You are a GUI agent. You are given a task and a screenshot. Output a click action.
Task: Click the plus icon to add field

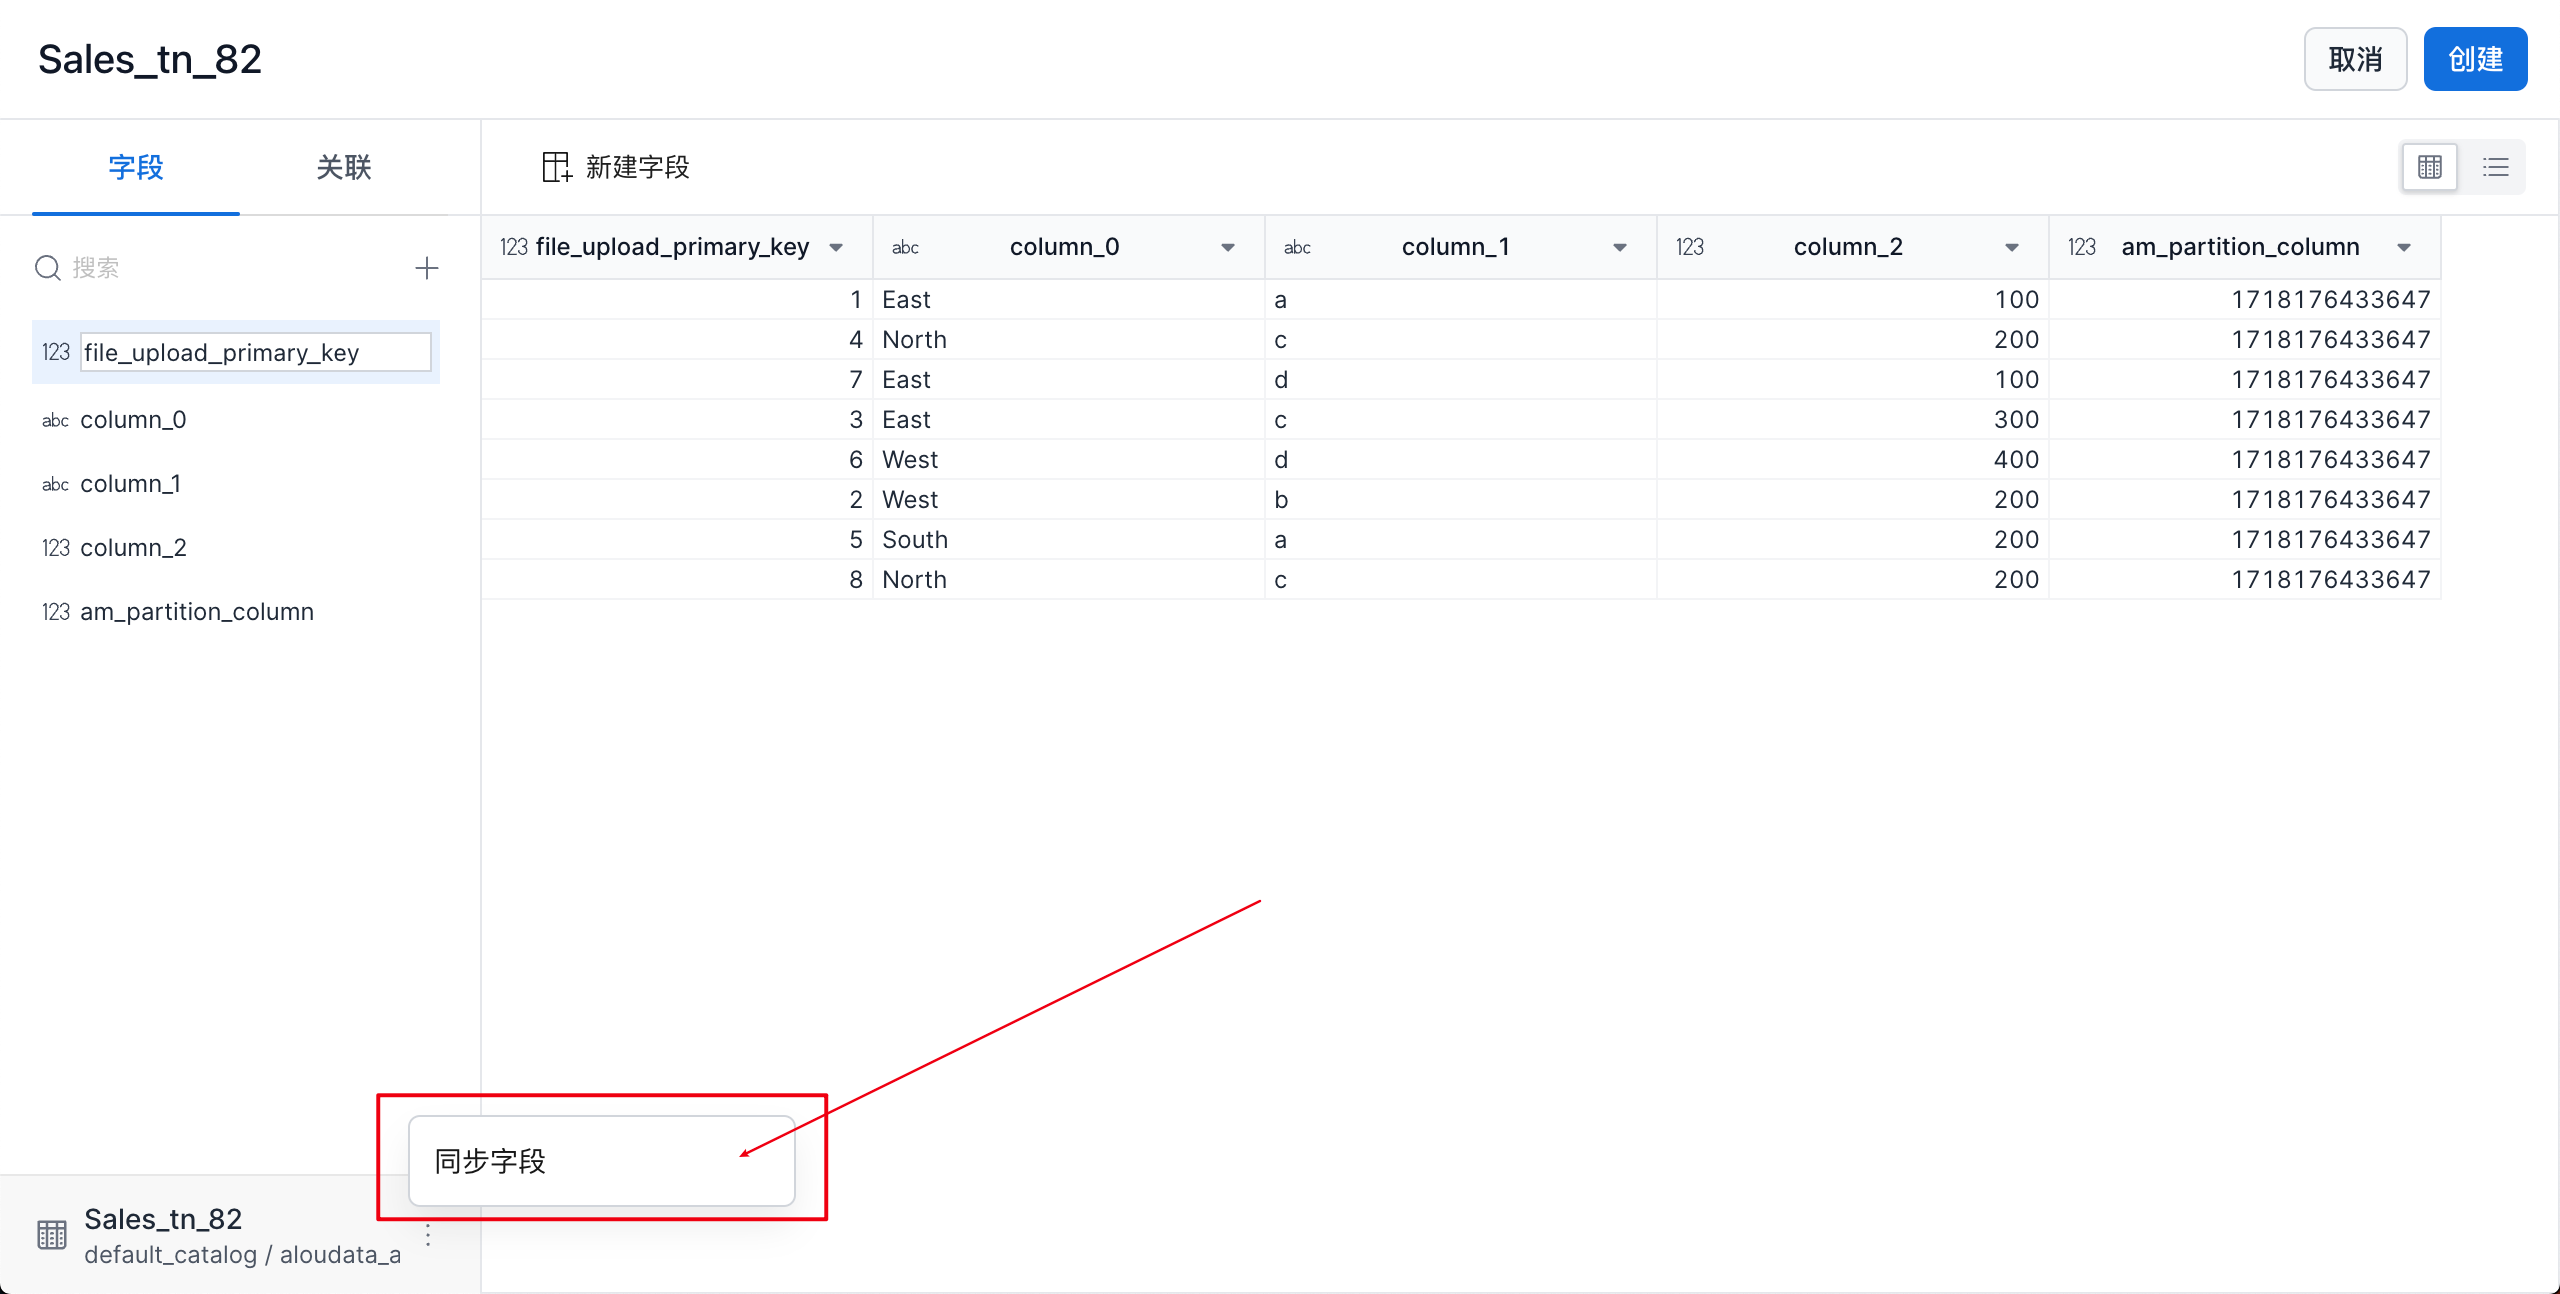[x=427, y=268]
